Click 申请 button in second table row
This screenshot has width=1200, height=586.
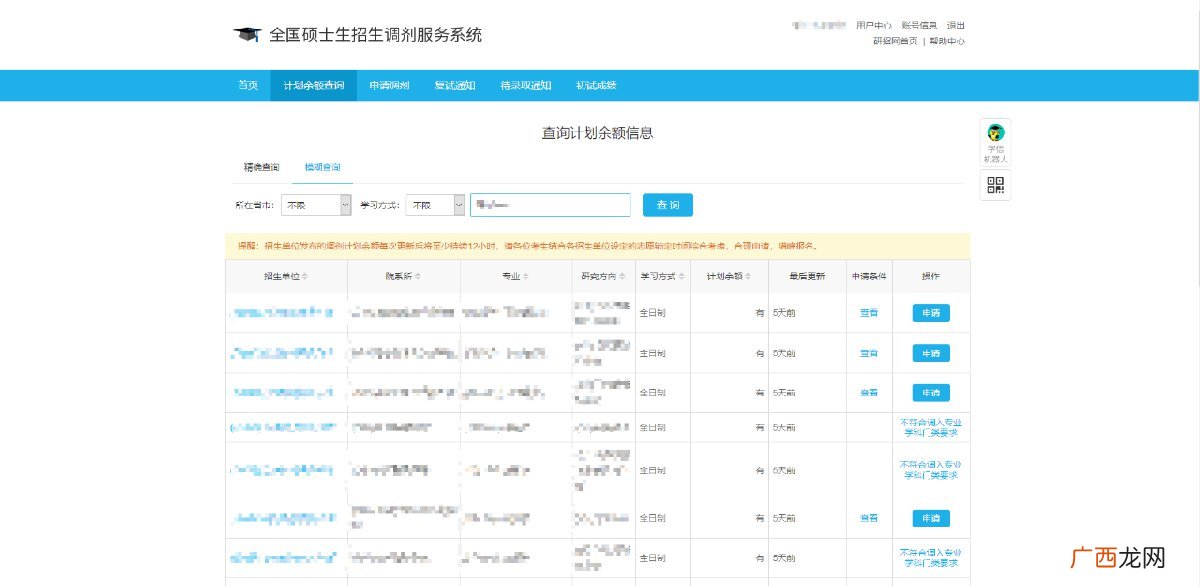tap(931, 353)
